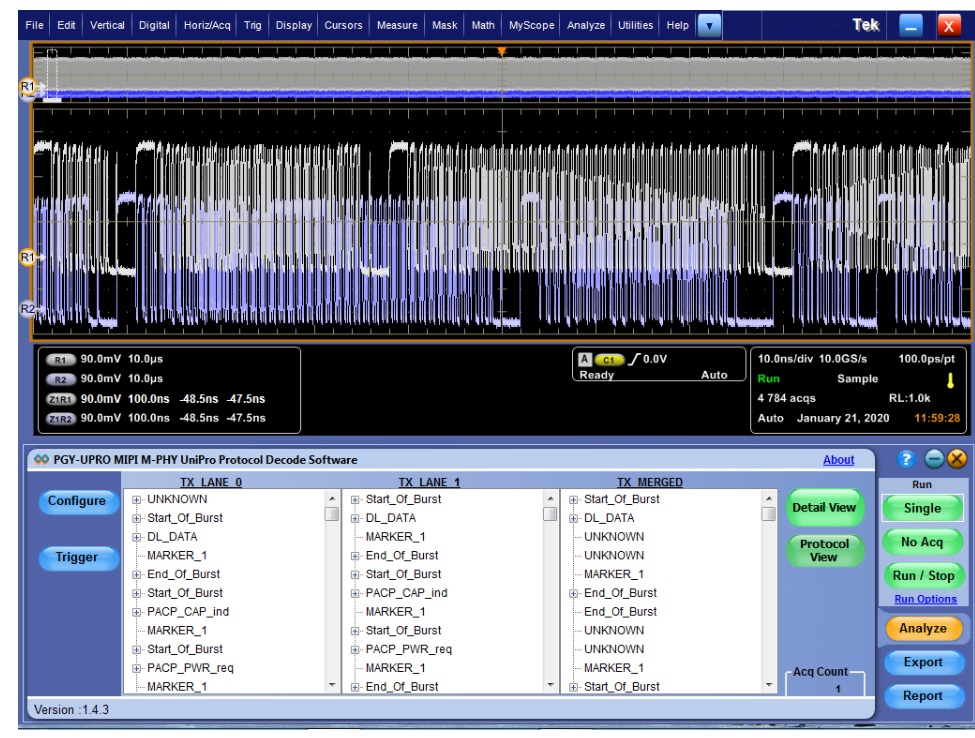
Task: Click the Trigger button
Action: (77, 557)
